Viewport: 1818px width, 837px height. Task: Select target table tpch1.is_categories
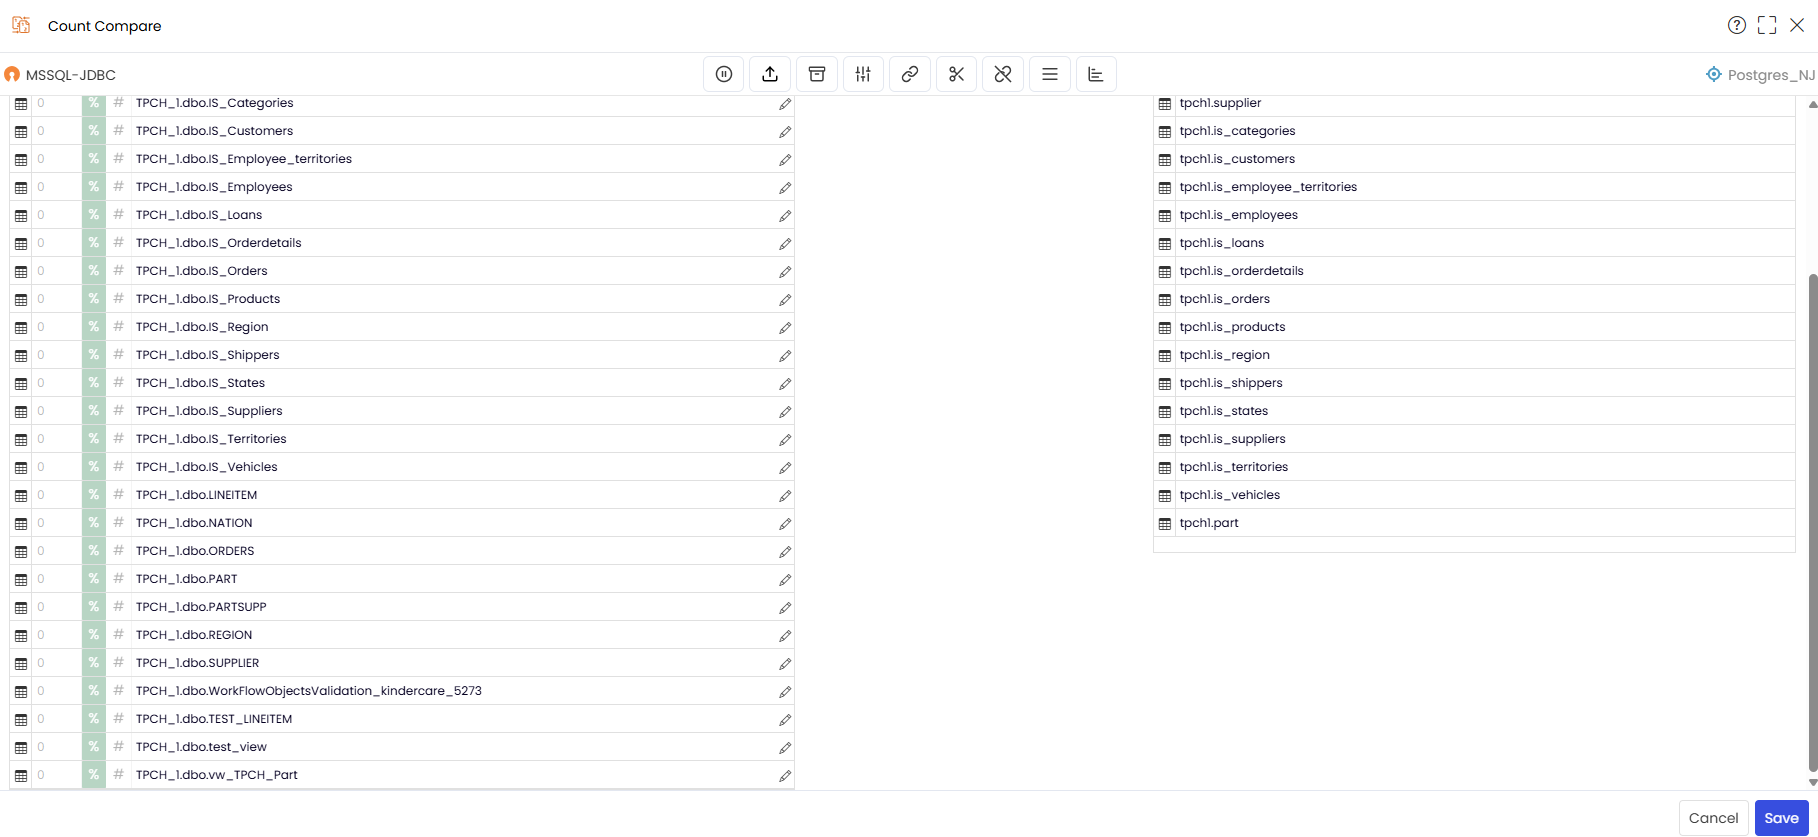1474,131
